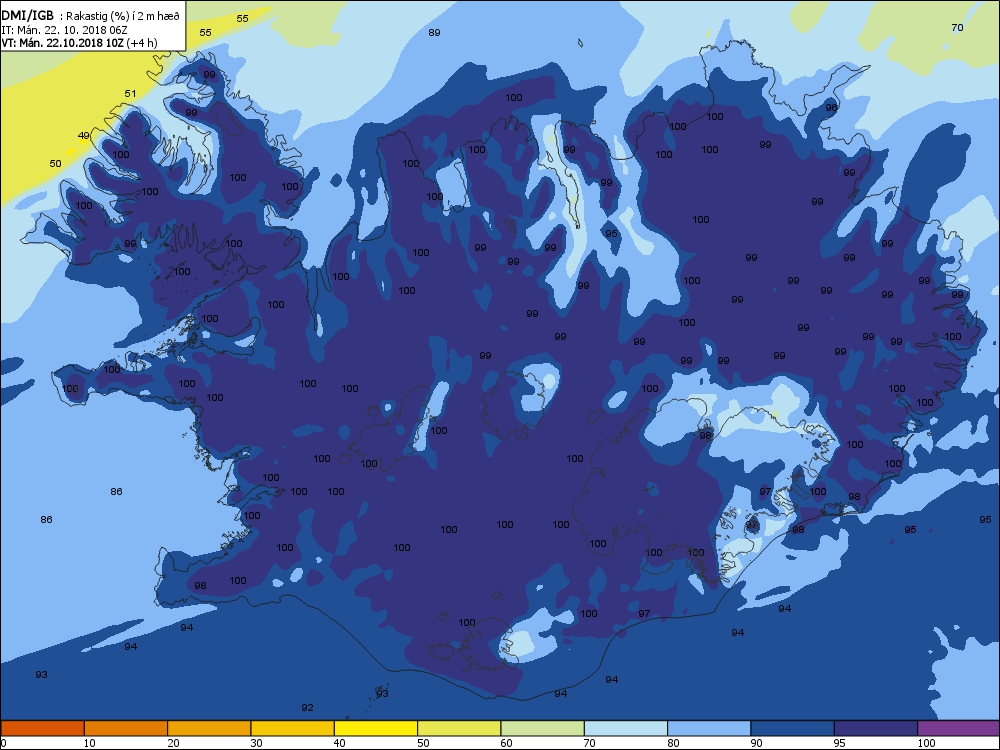Click the legend scale label 30
1000x750 pixels.
tap(256, 743)
